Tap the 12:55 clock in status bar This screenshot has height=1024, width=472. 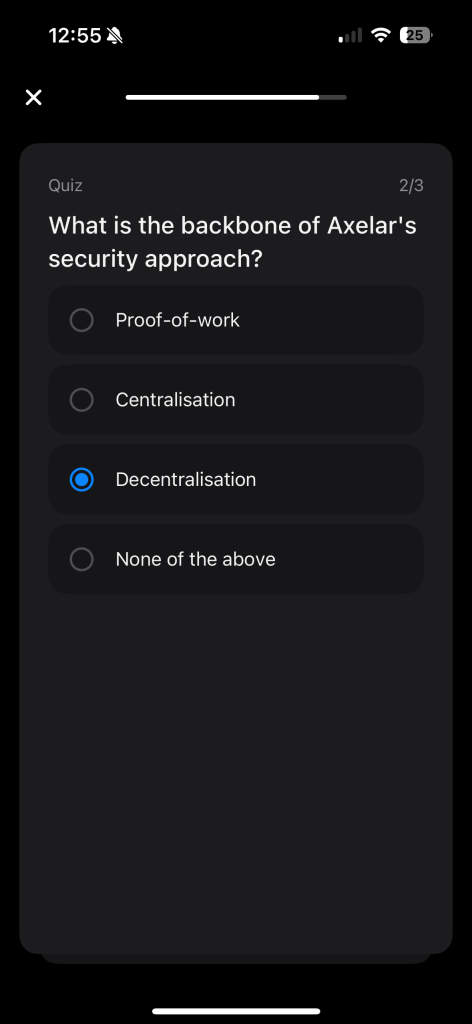point(75,36)
